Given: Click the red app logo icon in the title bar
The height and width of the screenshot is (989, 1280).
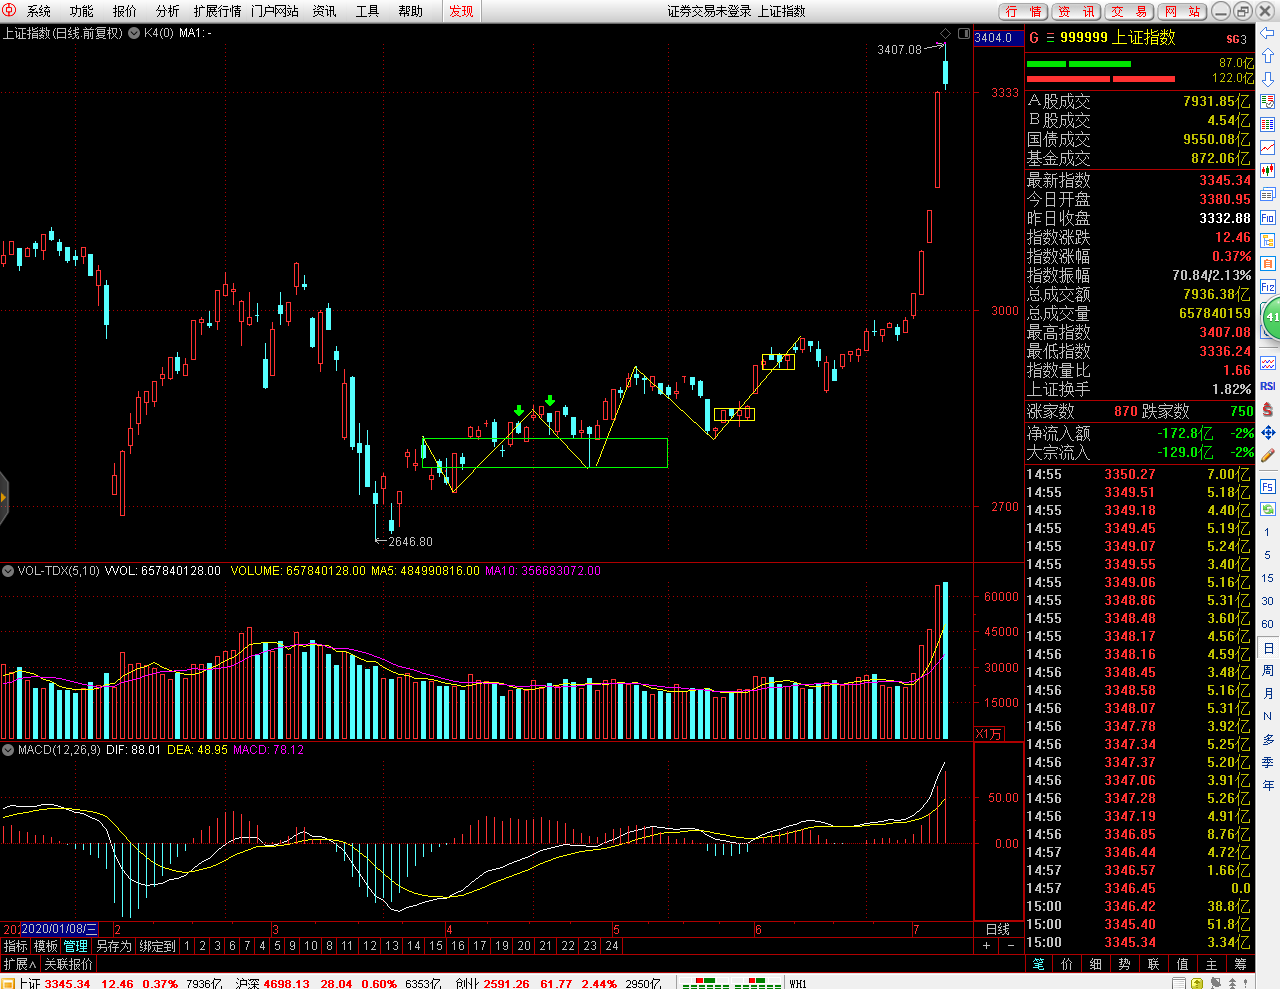Looking at the screenshot, I should coord(9,10).
